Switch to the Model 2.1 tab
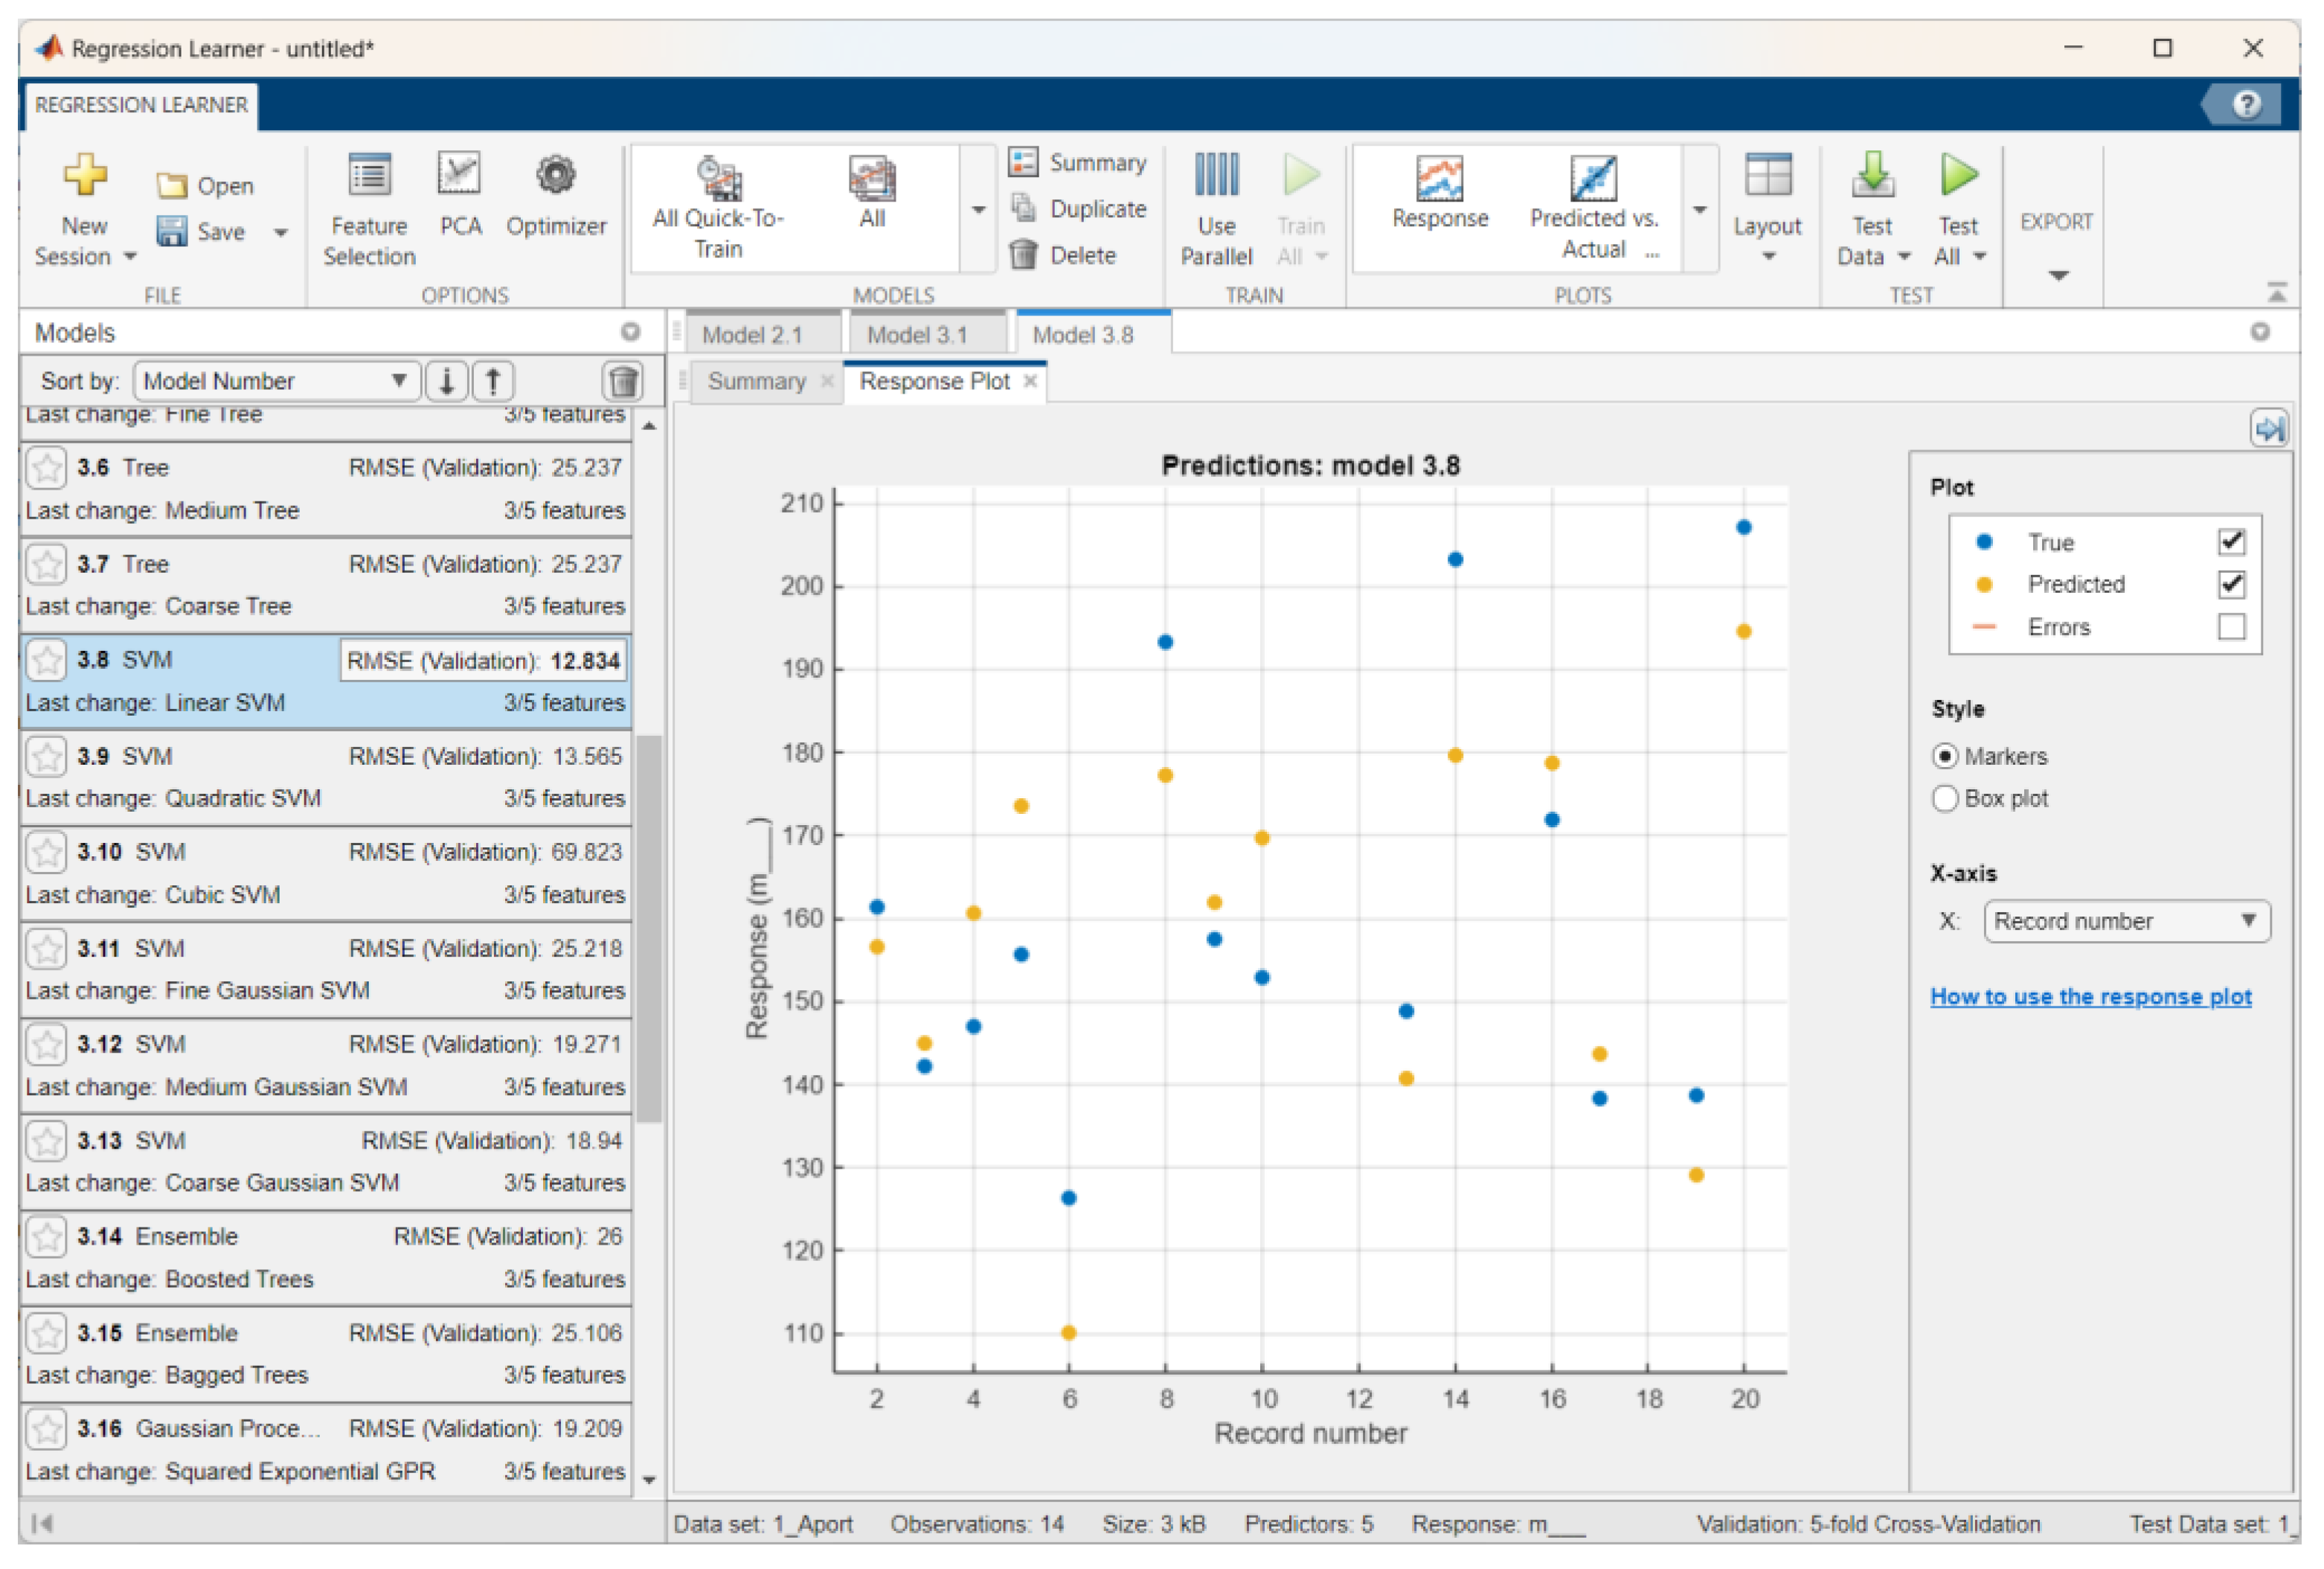Viewport: 2324px width, 1569px height. 752,335
